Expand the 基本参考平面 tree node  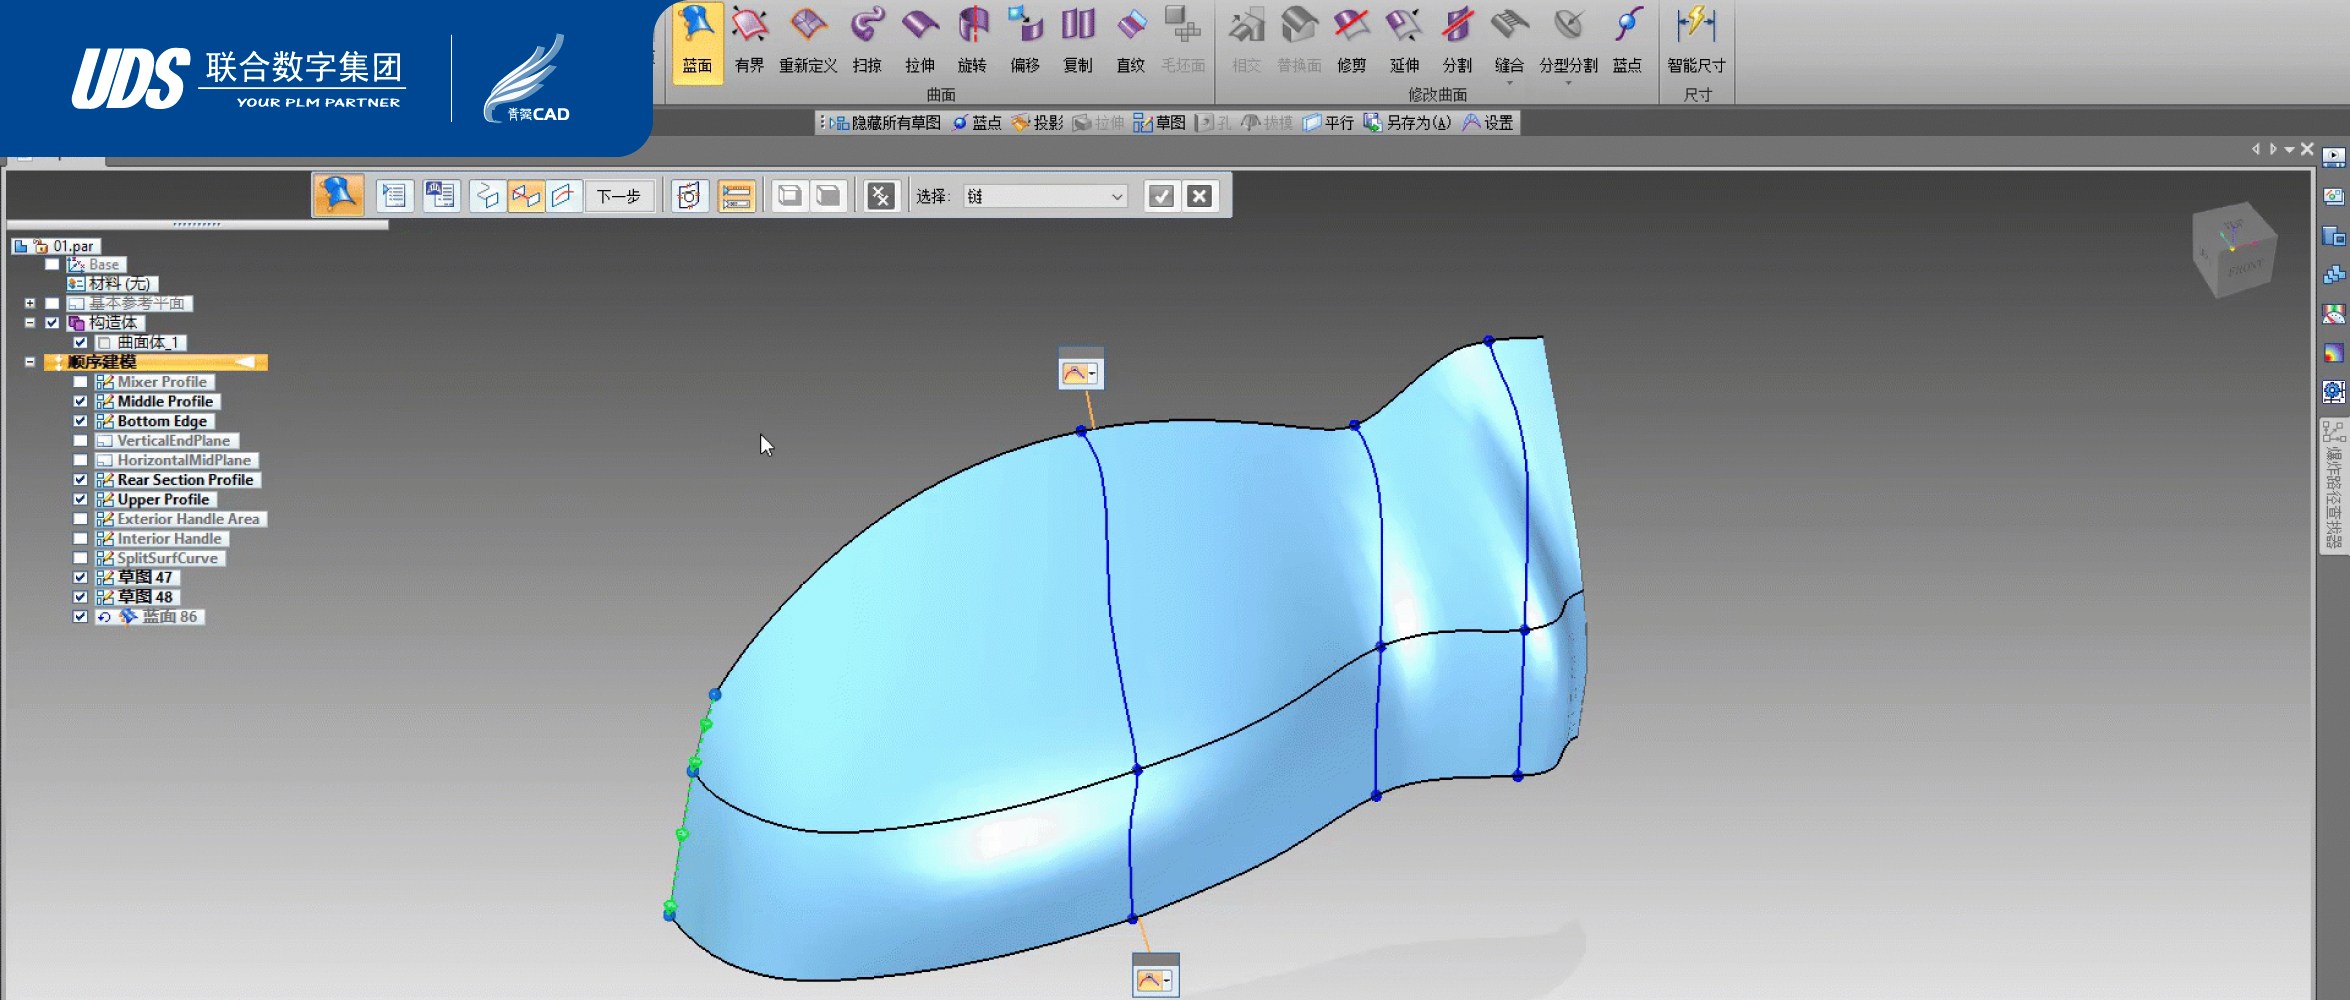point(30,303)
